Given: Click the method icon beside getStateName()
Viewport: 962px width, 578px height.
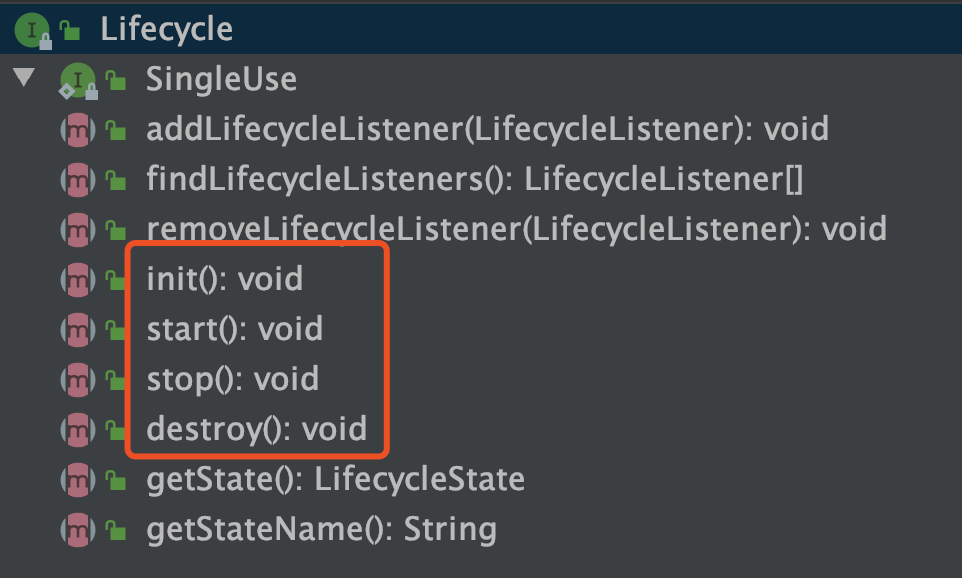Looking at the screenshot, I should pos(78,530).
